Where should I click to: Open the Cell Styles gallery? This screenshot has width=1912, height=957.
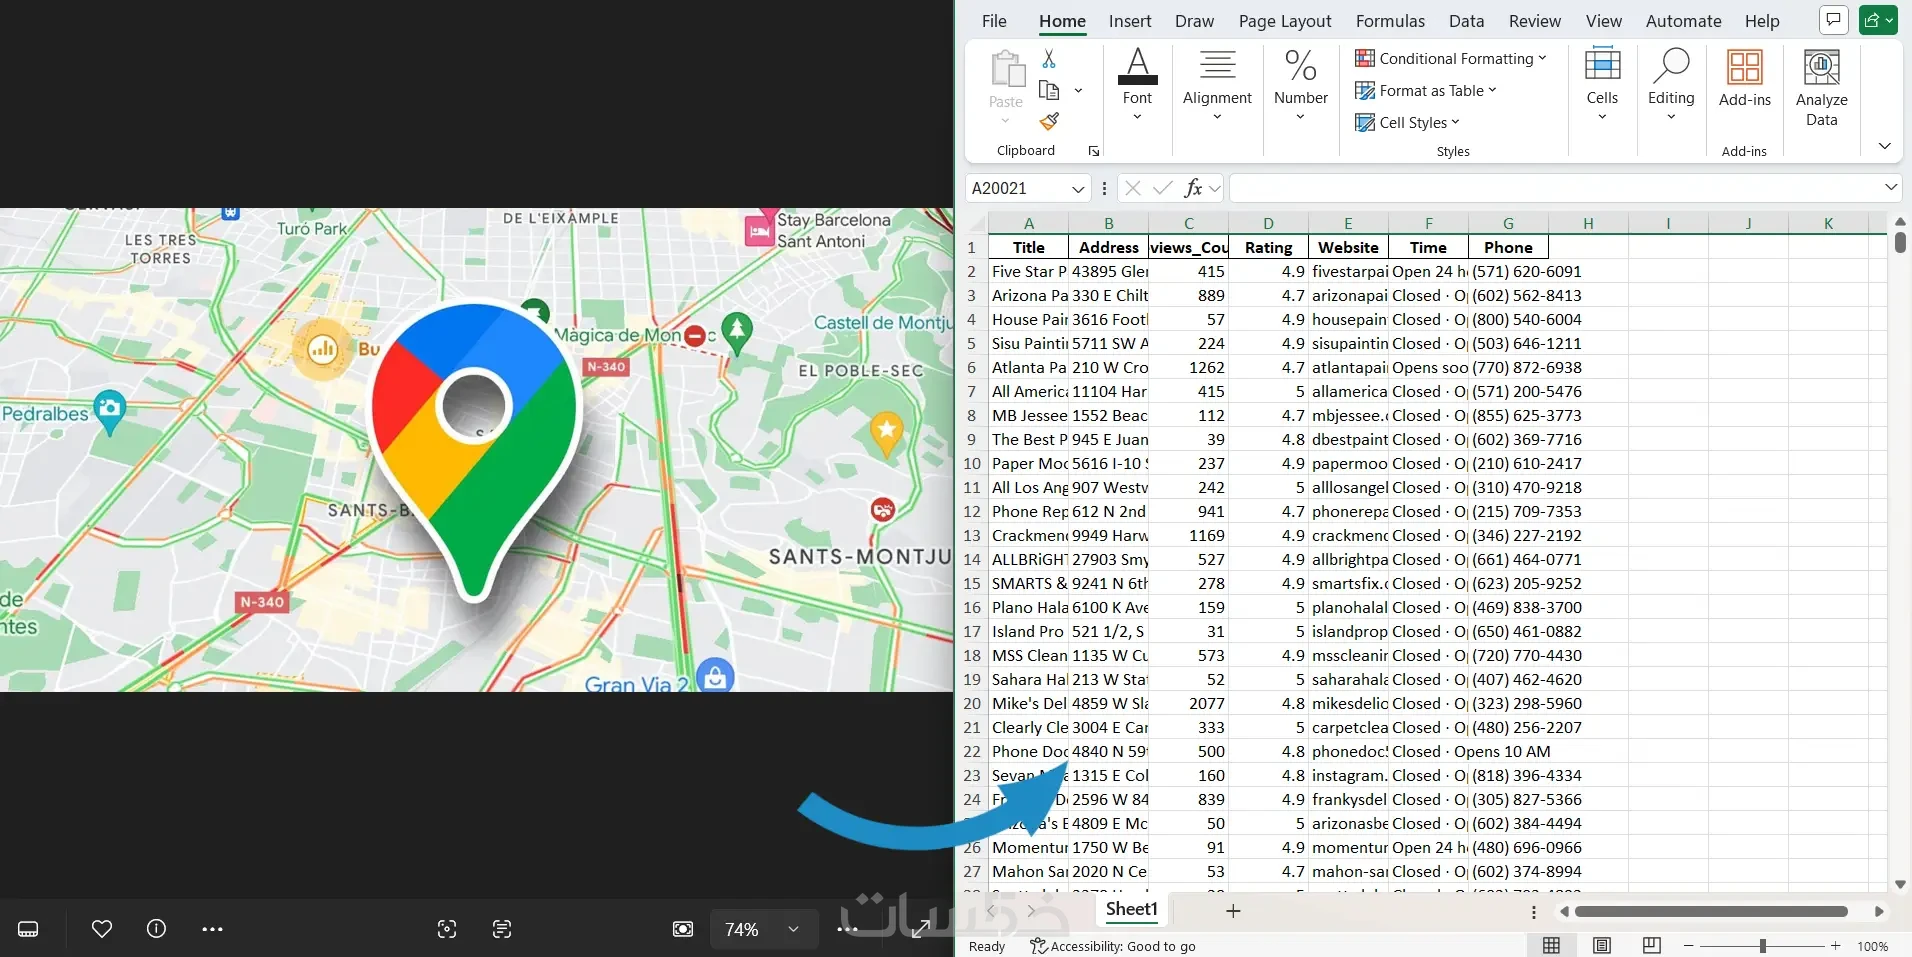[x=1407, y=123]
